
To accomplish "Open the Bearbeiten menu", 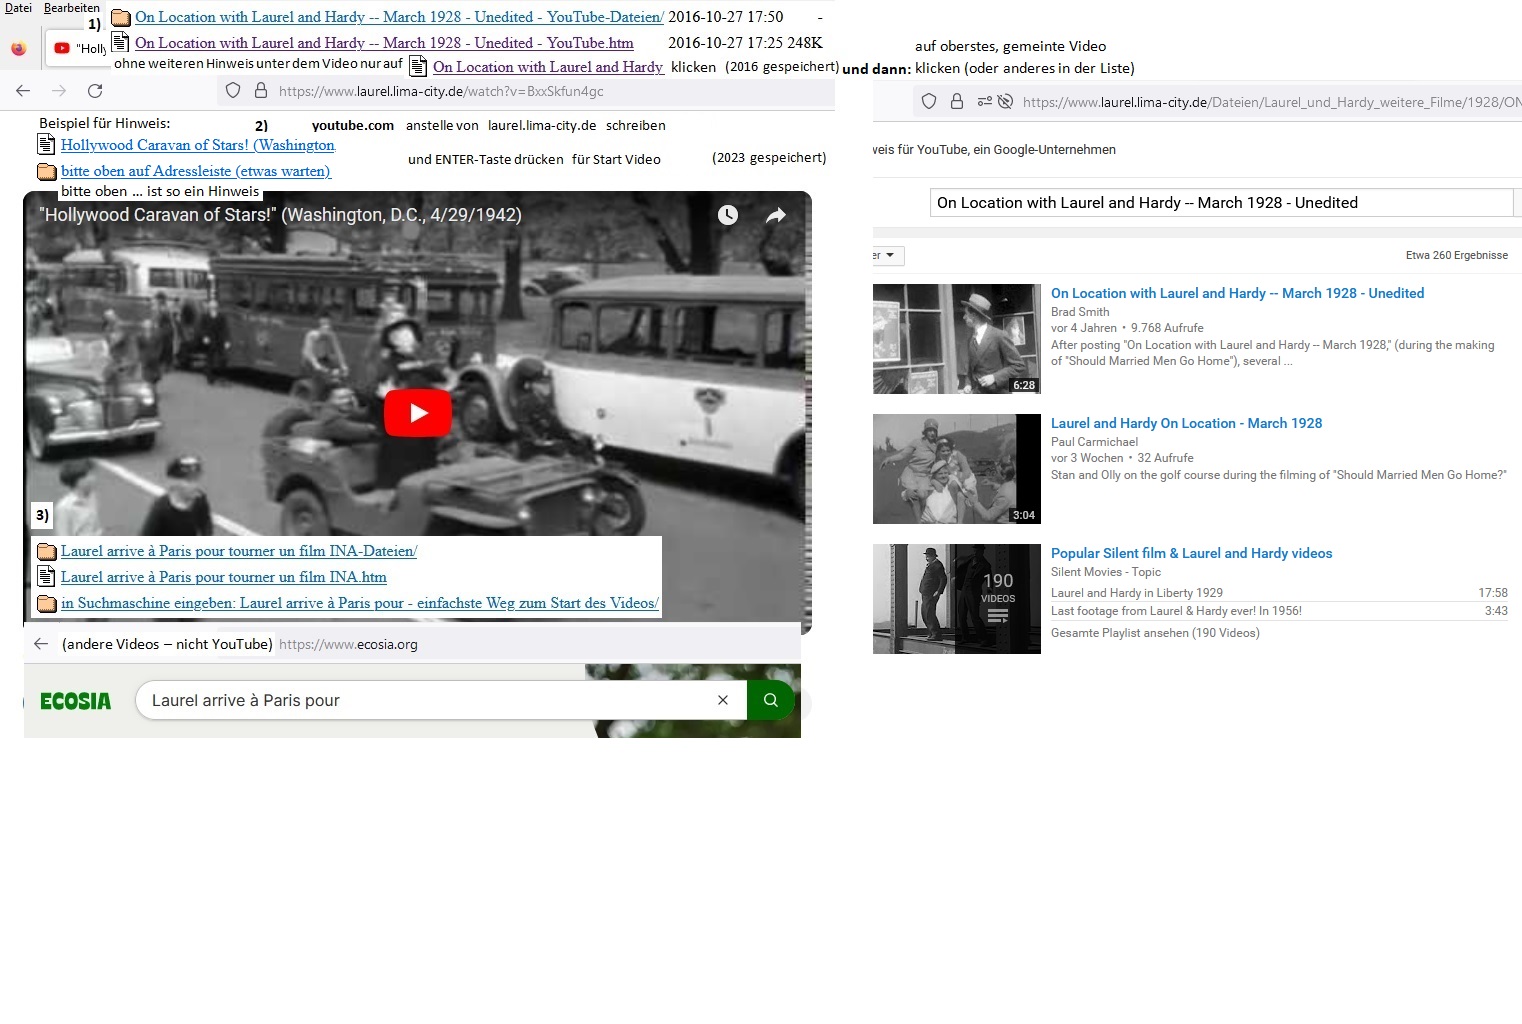I will (x=72, y=8).
